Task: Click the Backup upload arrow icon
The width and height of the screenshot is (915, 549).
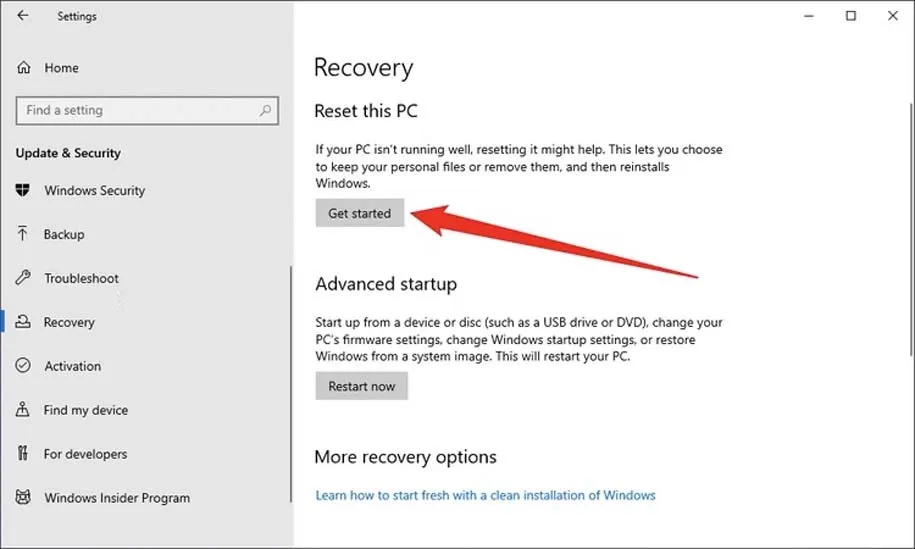Action: point(23,234)
